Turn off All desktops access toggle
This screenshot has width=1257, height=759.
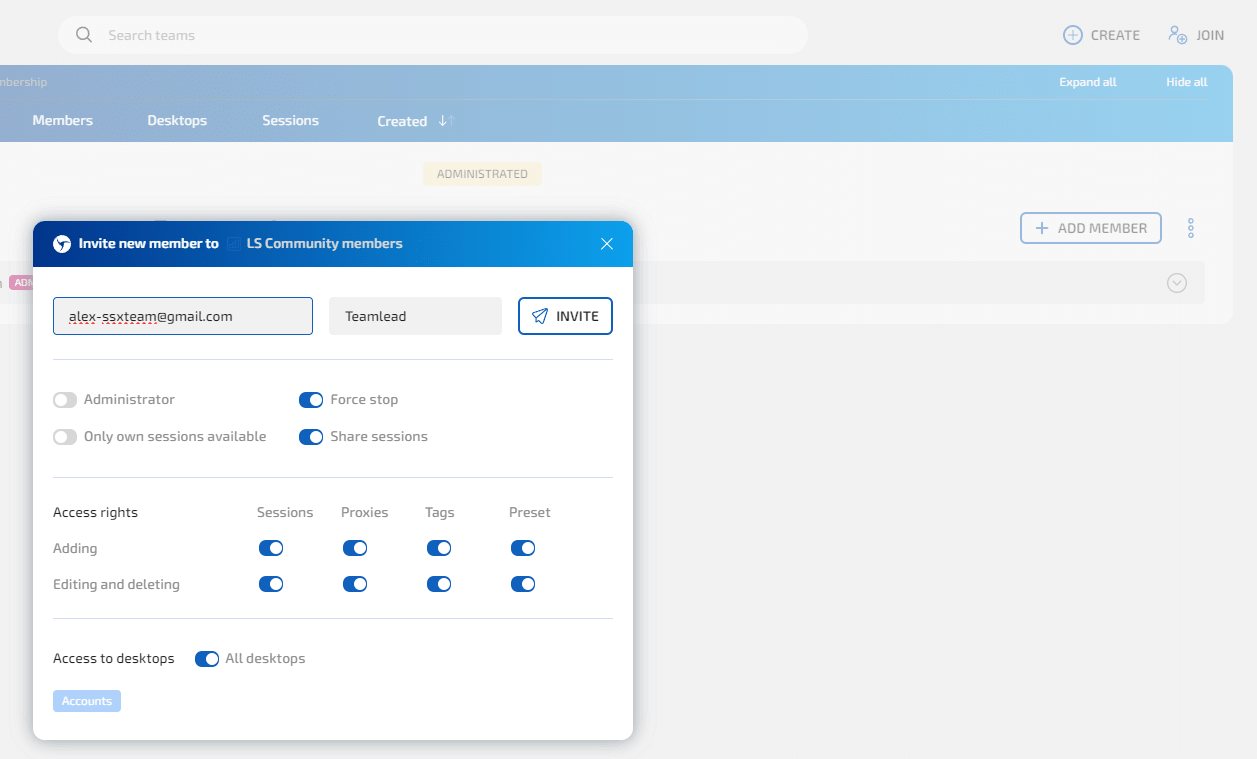[x=207, y=659]
